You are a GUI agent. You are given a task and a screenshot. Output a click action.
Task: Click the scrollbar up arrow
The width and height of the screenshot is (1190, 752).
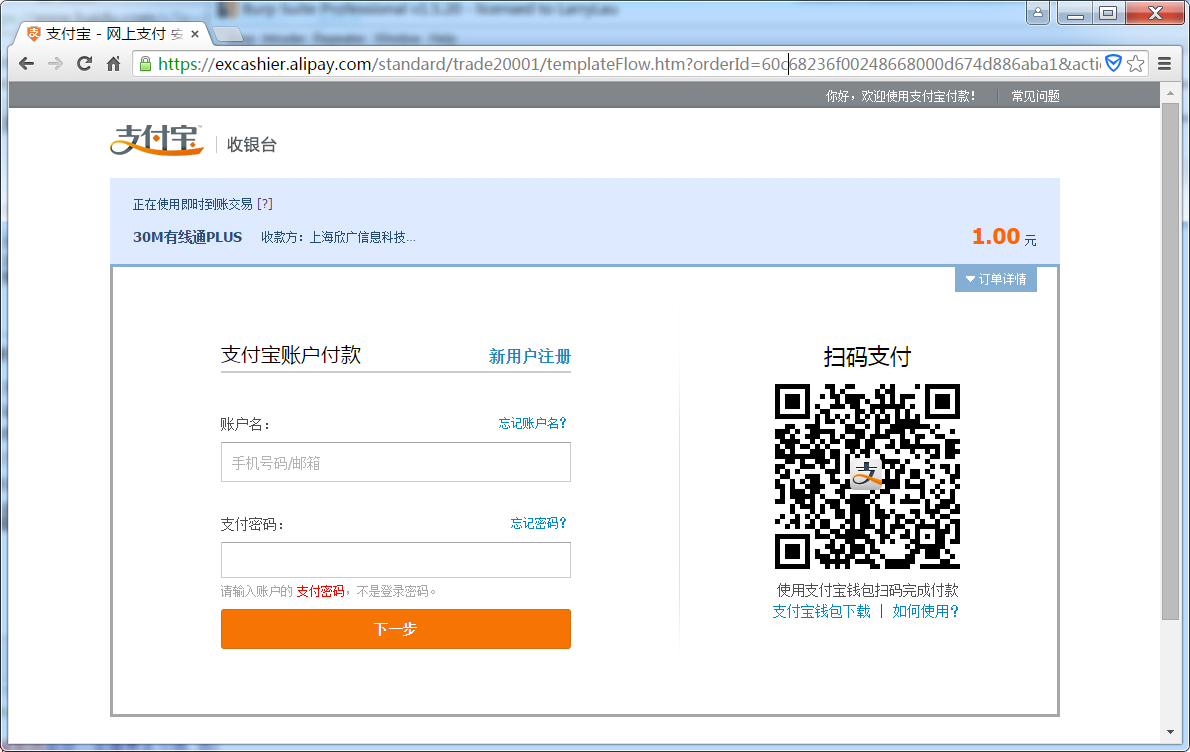(x=1170, y=93)
